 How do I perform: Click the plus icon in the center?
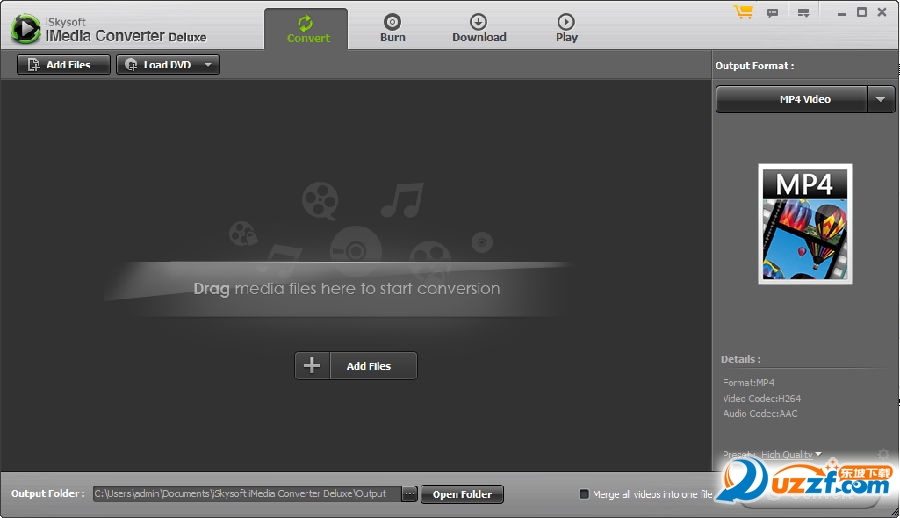point(312,365)
